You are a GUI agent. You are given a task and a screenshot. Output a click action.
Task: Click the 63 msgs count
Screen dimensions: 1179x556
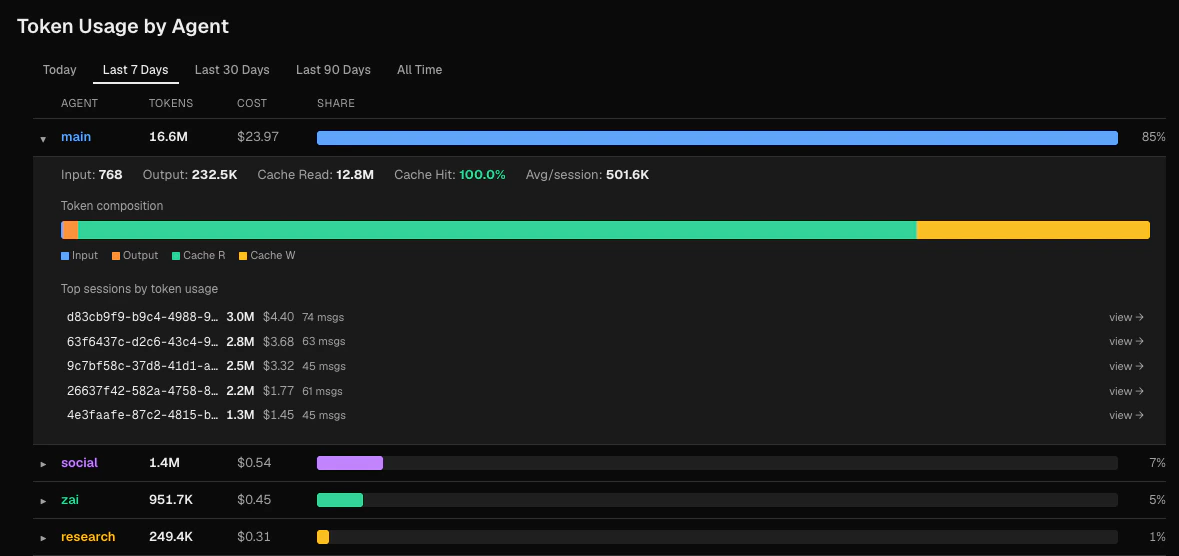point(323,342)
